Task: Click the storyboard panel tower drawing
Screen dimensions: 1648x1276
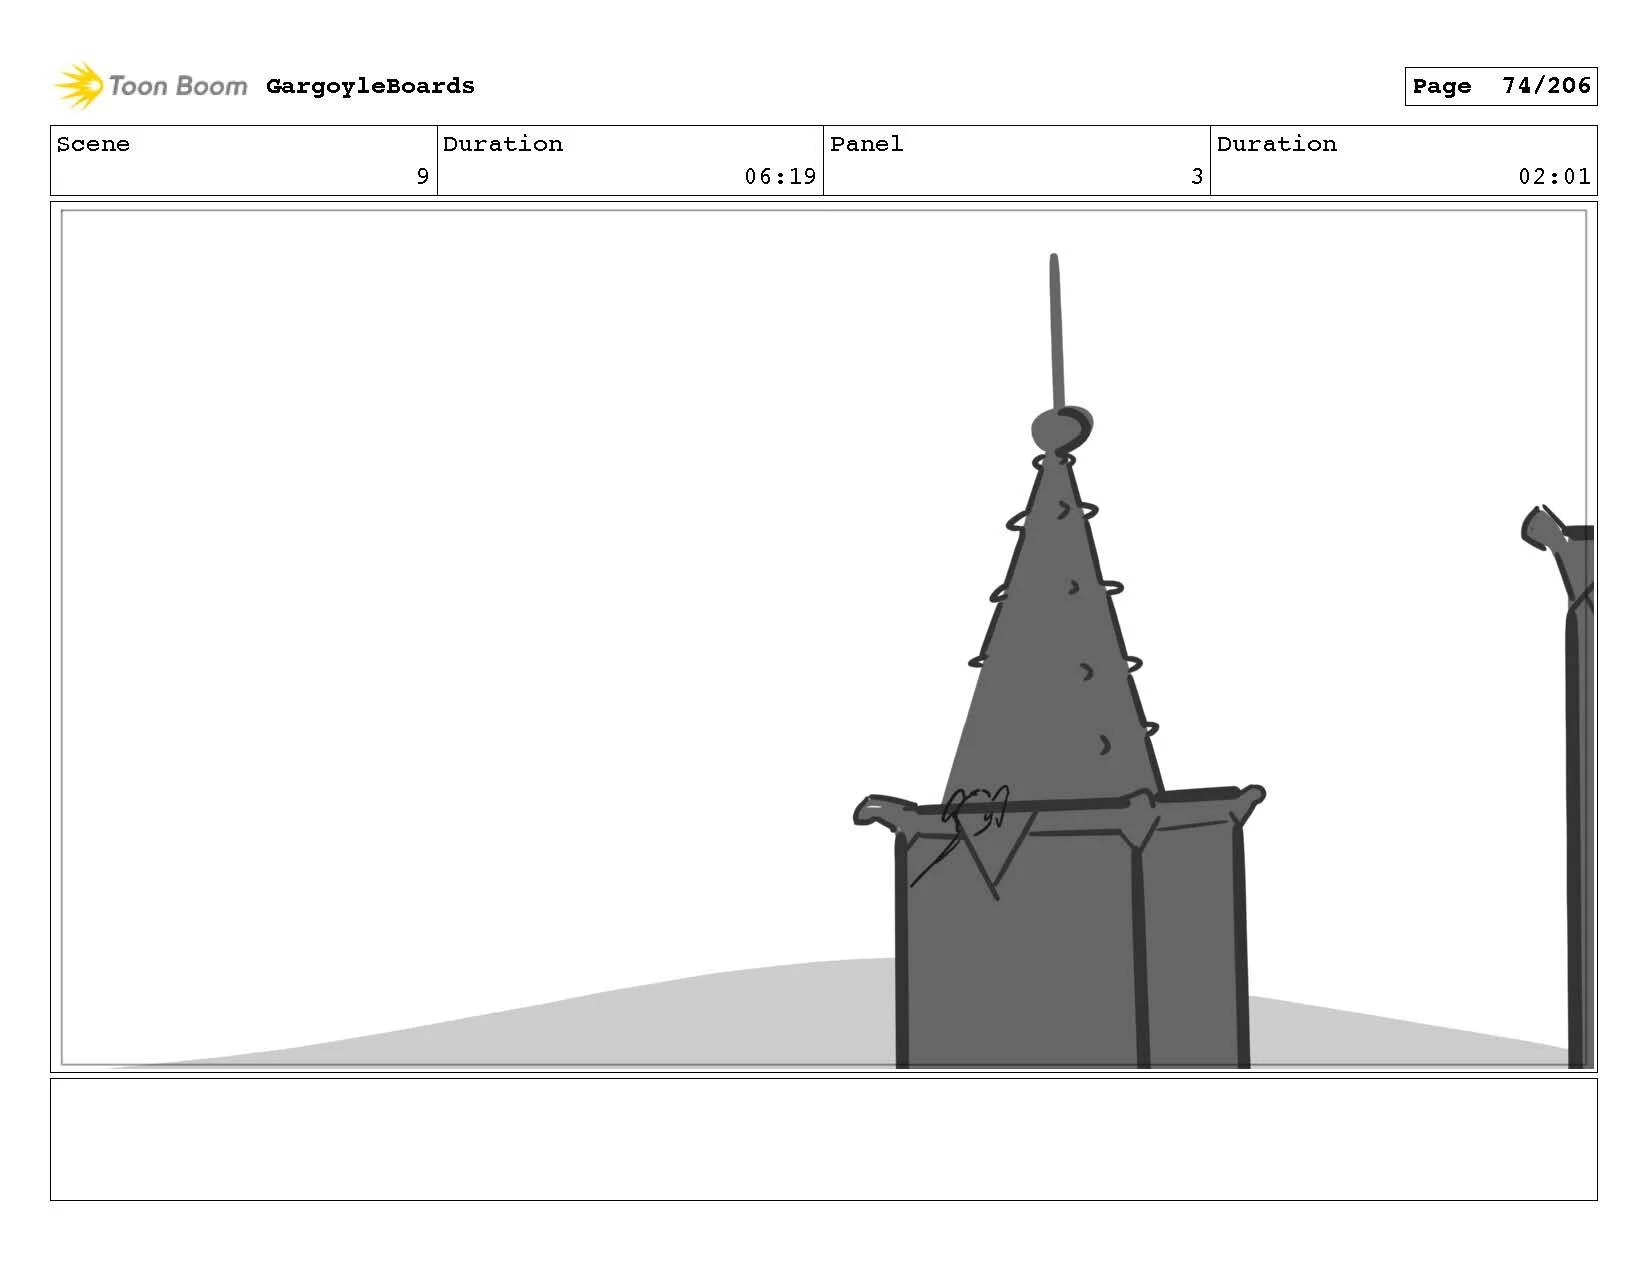Action: [x=1060, y=662]
